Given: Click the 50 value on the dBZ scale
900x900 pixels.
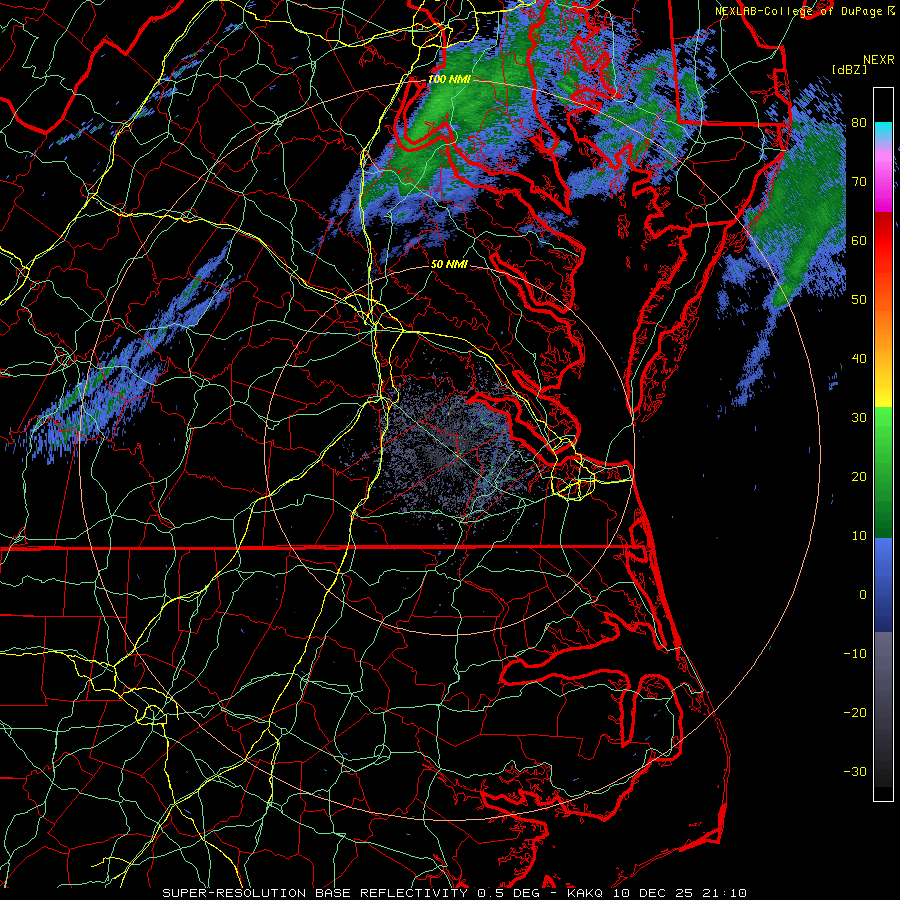Looking at the screenshot, I should tap(859, 300).
